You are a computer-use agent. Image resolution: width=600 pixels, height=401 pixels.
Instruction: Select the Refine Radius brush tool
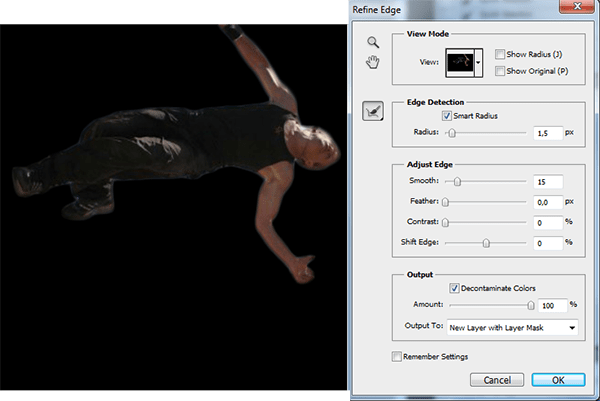(x=373, y=111)
